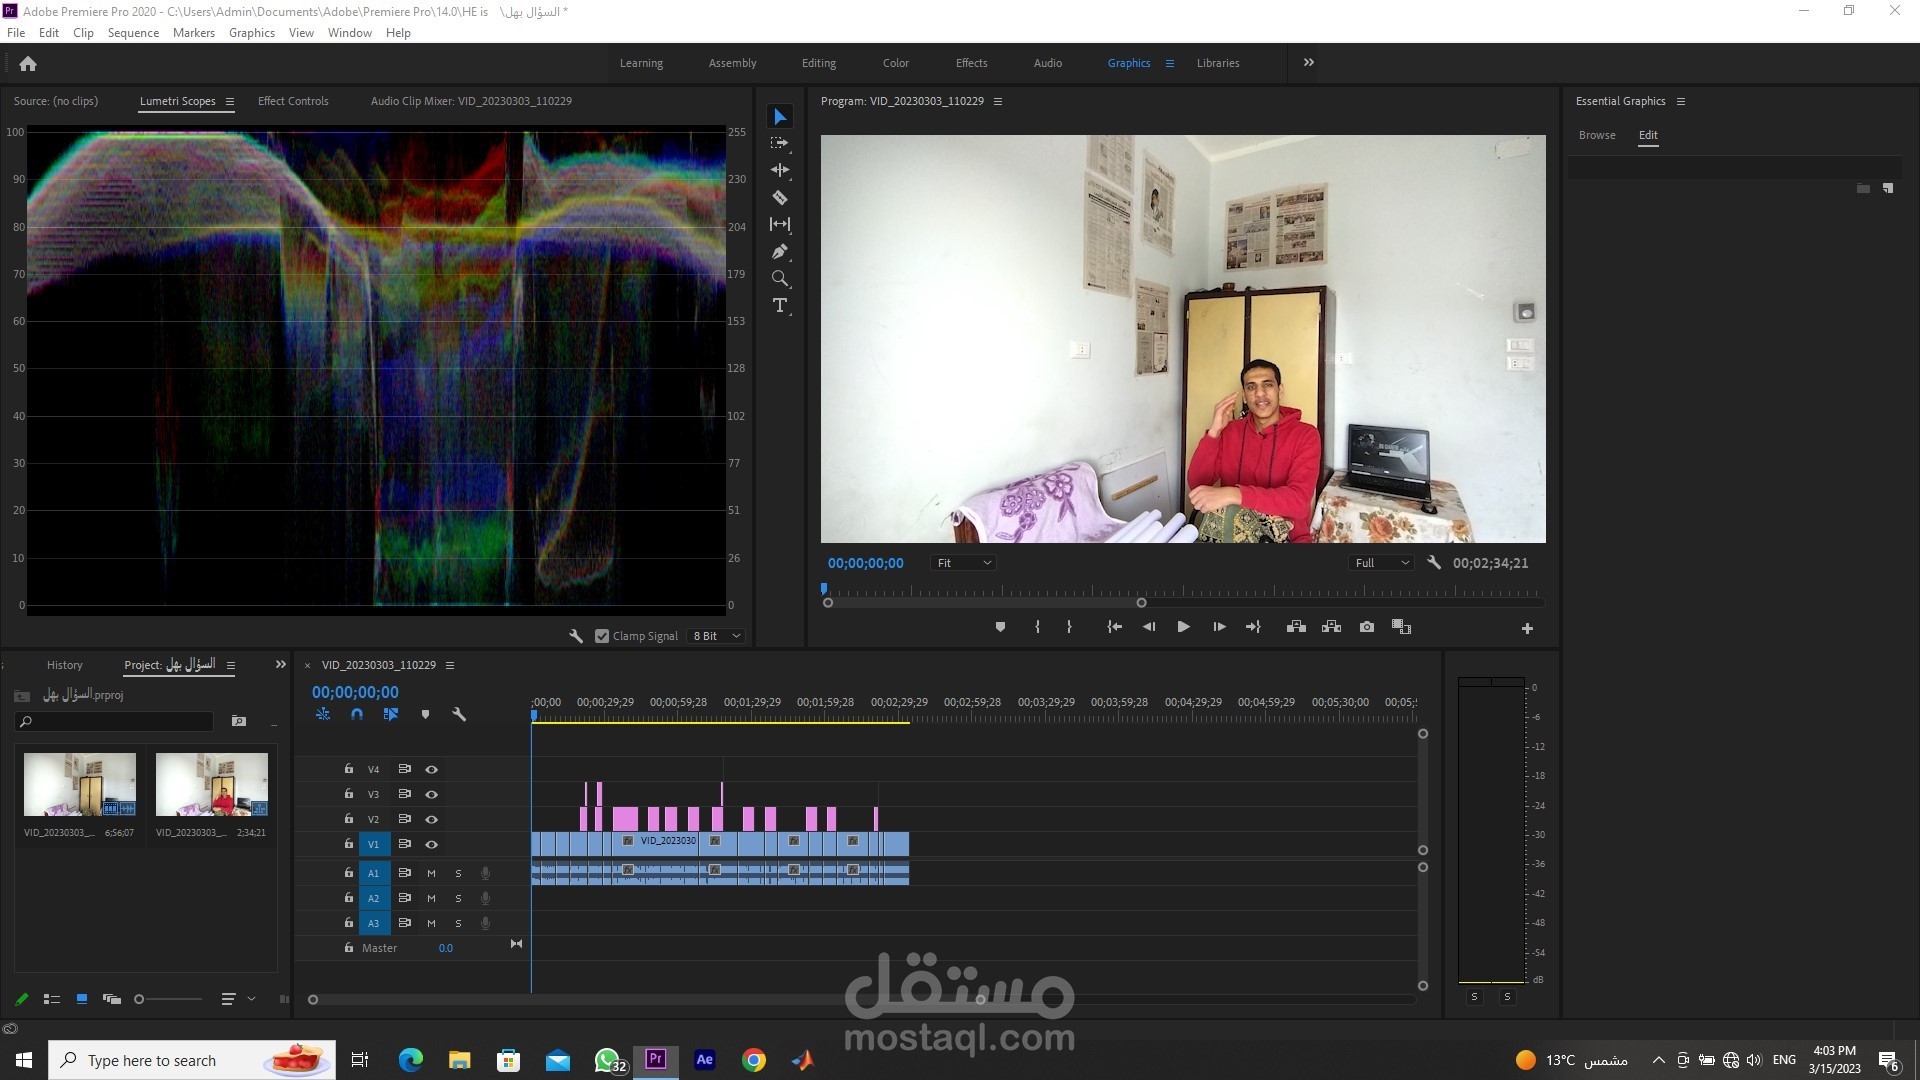Image resolution: width=1920 pixels, height=1080 pixels.
Task: Hide the V1 track output
Action: point(432,844)
